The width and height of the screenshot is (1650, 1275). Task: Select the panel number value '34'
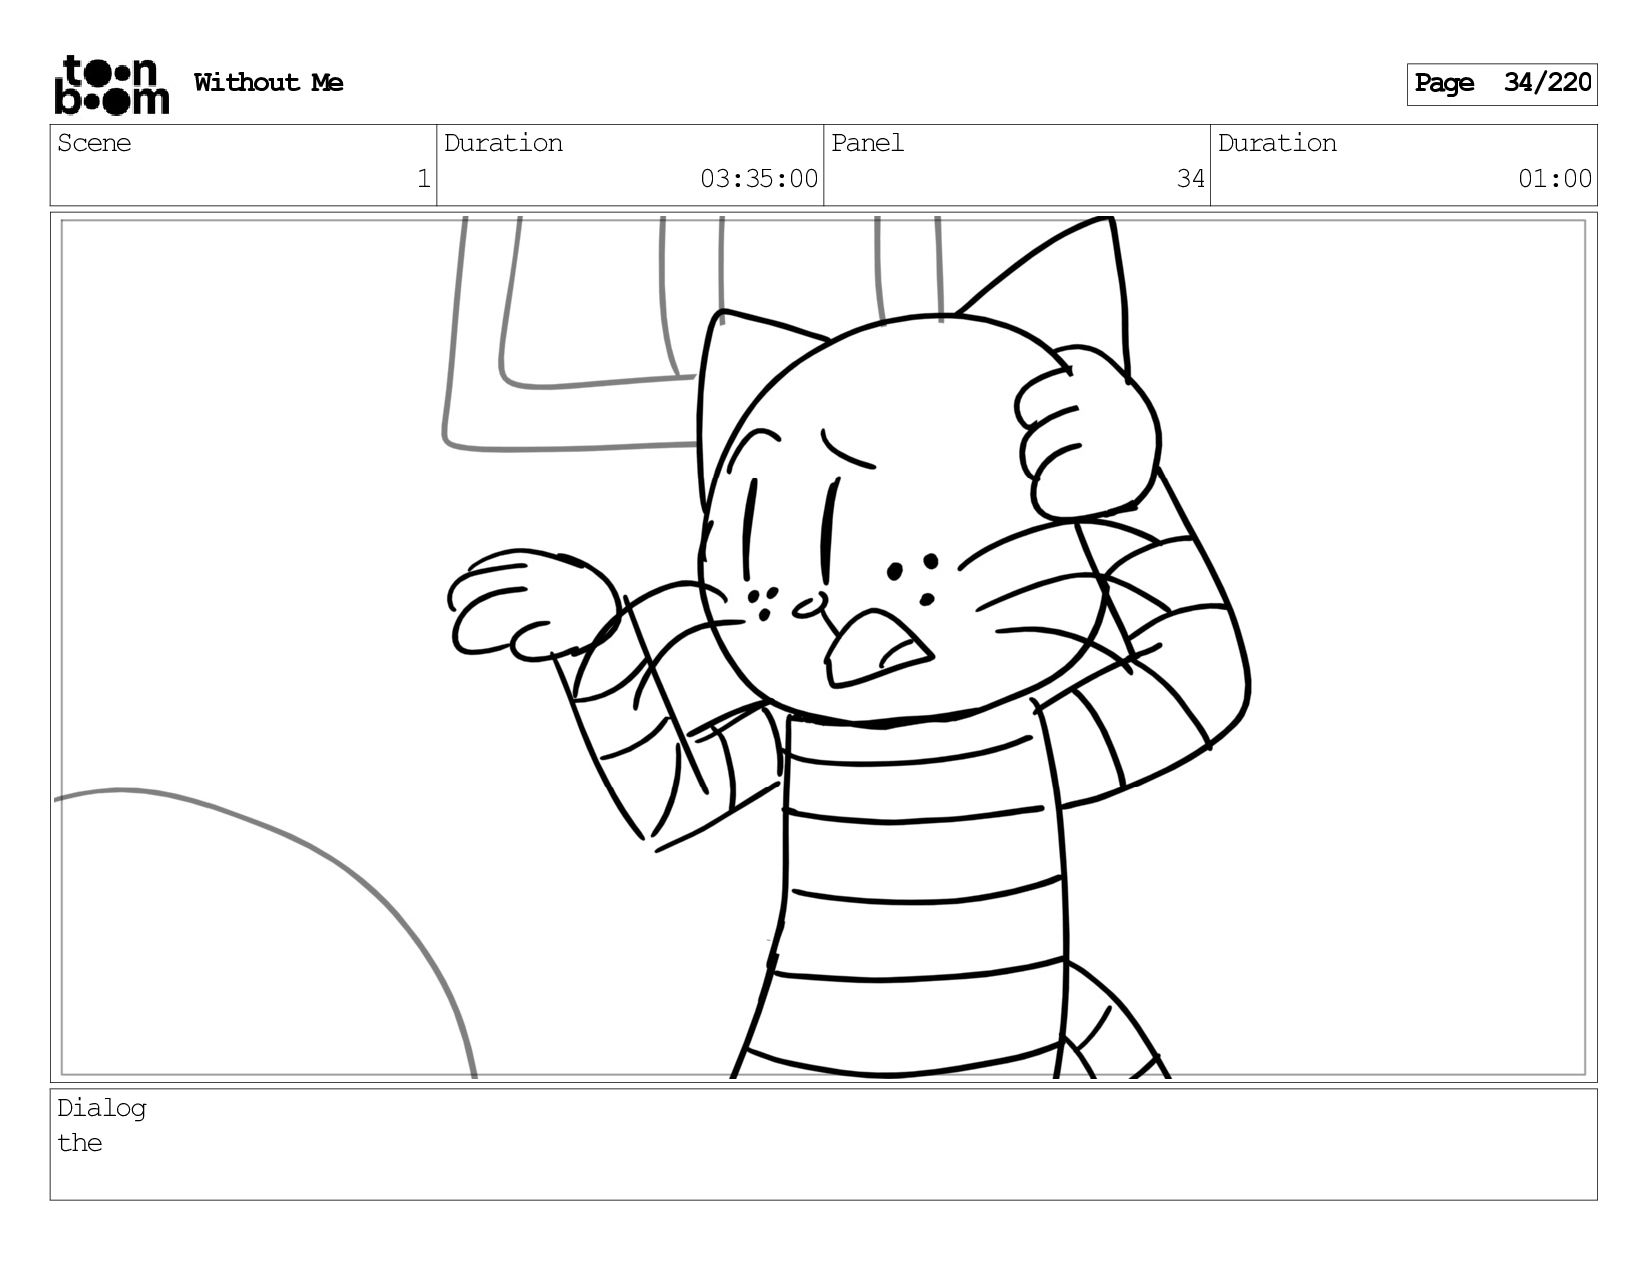(x=1190, y=179)
